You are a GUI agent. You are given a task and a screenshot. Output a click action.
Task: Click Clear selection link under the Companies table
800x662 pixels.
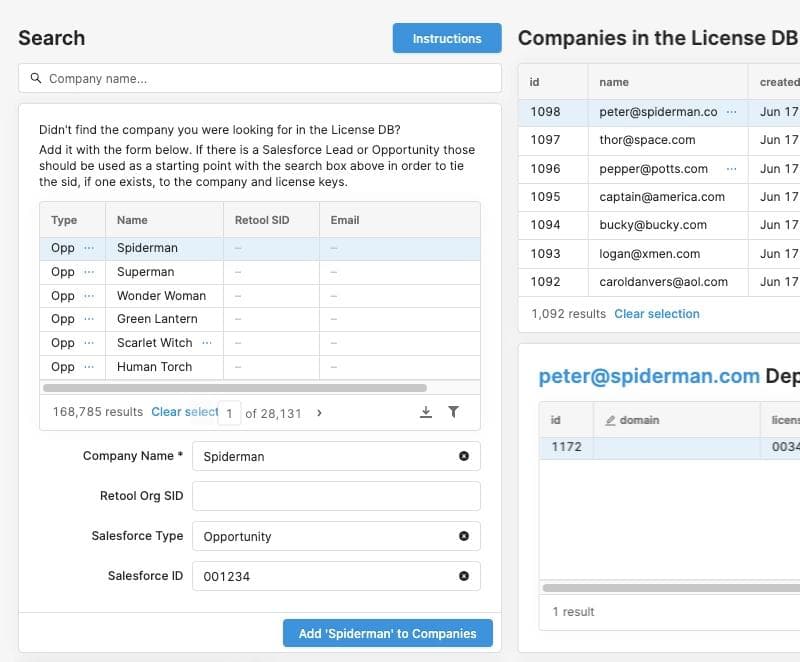click(656, 314)
